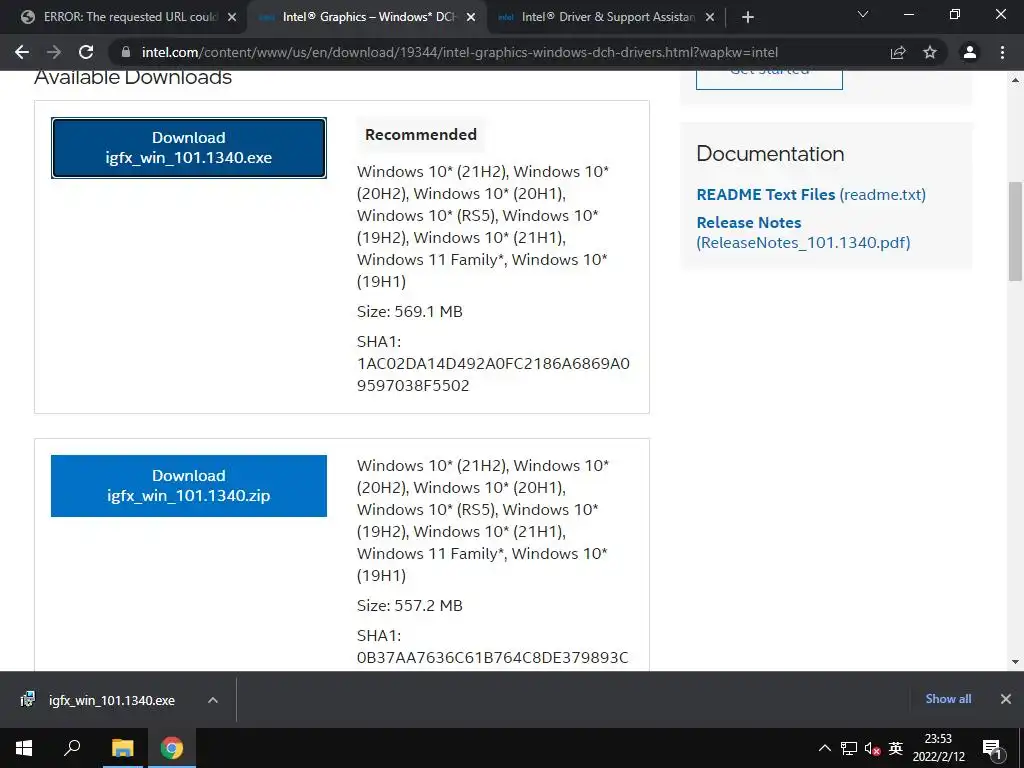The image size is (1024, 768).
Task: Show hidden system tray icons
Action: tap(825, 748)
